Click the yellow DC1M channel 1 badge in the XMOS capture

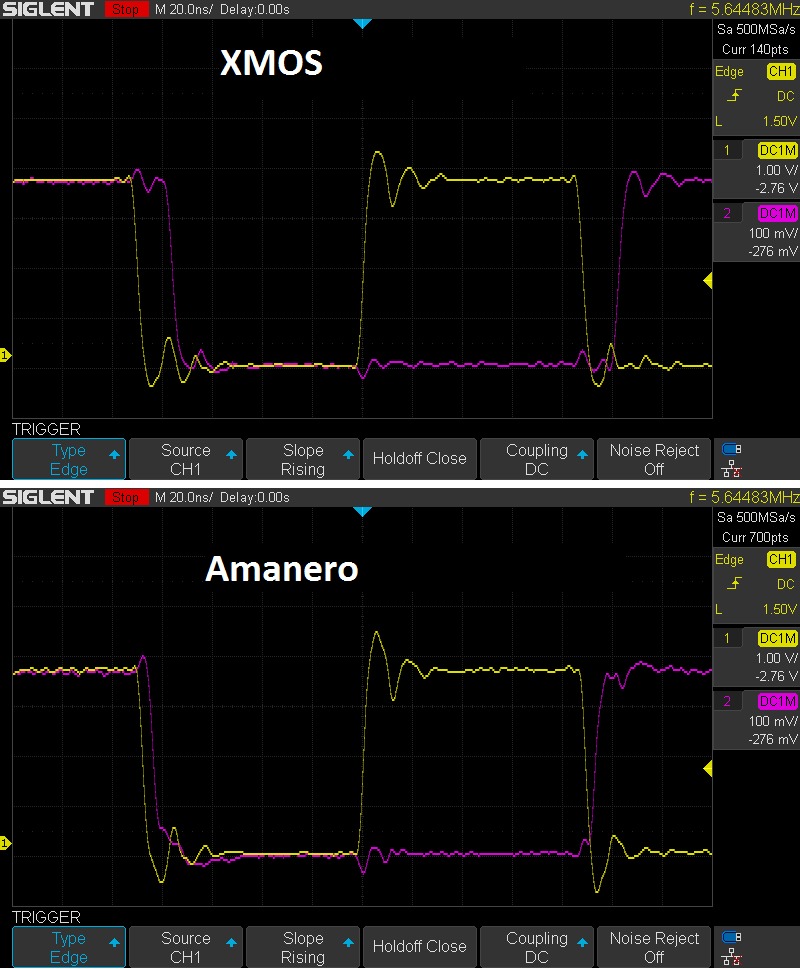(x=778, y=150)
